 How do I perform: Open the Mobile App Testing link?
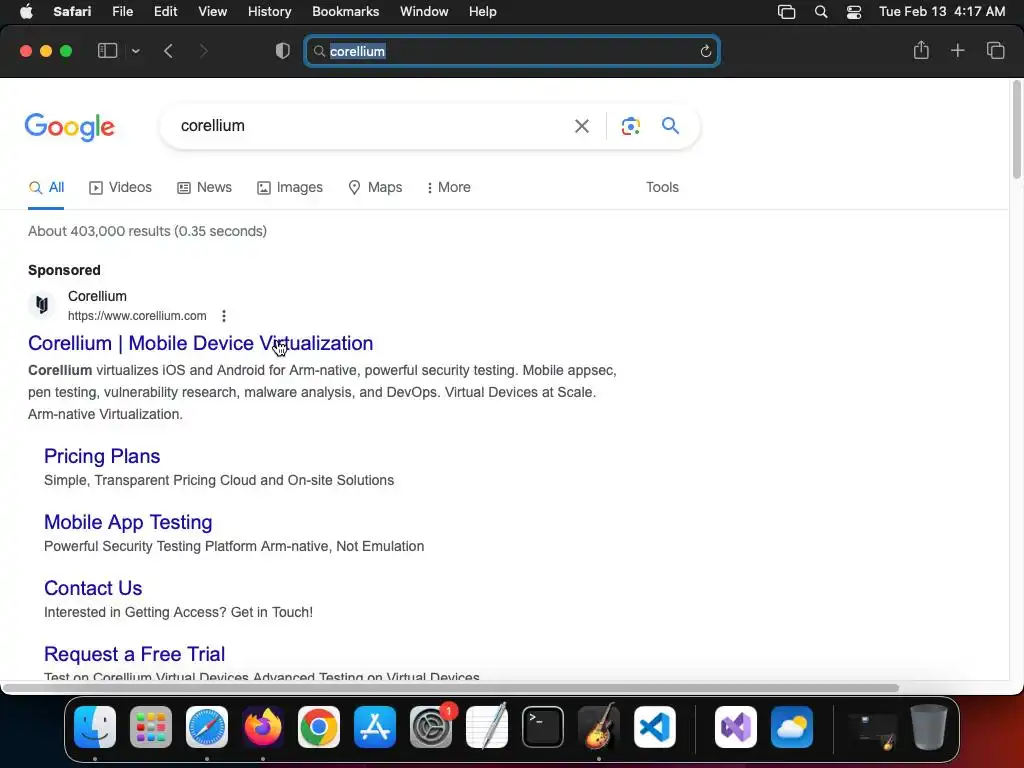tap(128, 522)
